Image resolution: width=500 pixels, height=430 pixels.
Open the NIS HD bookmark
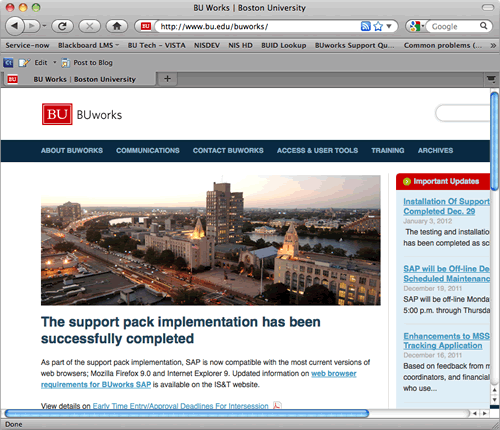240,45
